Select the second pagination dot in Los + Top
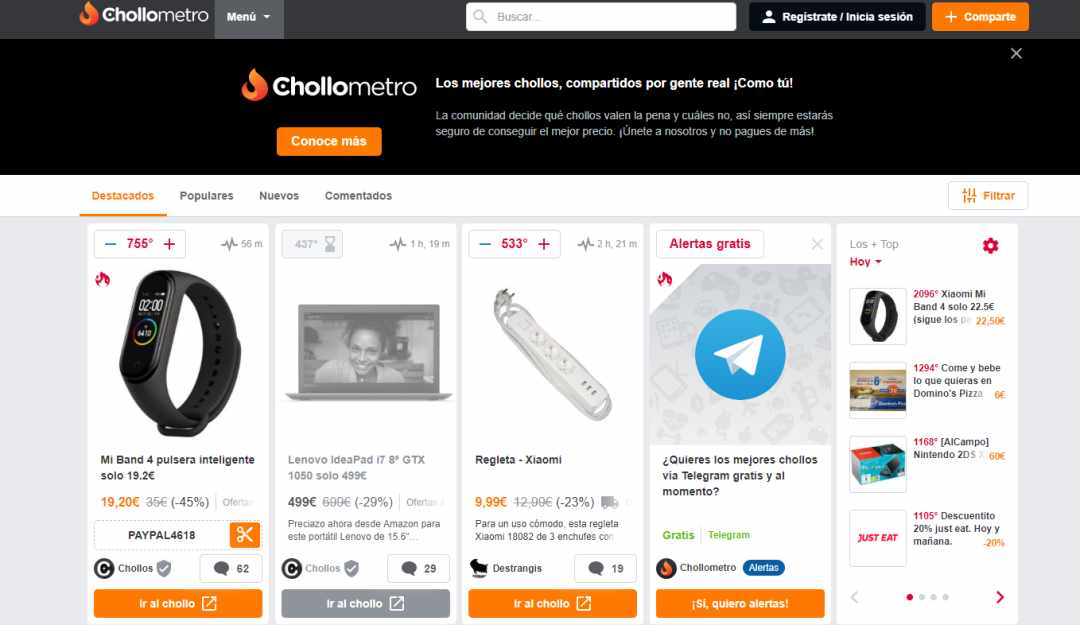Viewport: 1080px width, 625px height. pyautogui.click(x=922, y=597)
